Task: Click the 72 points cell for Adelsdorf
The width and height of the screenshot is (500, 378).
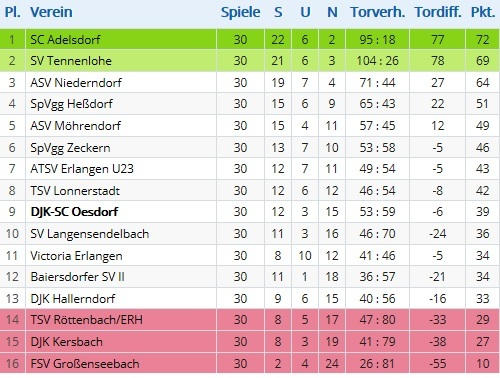Action: (x=483, y=40)
